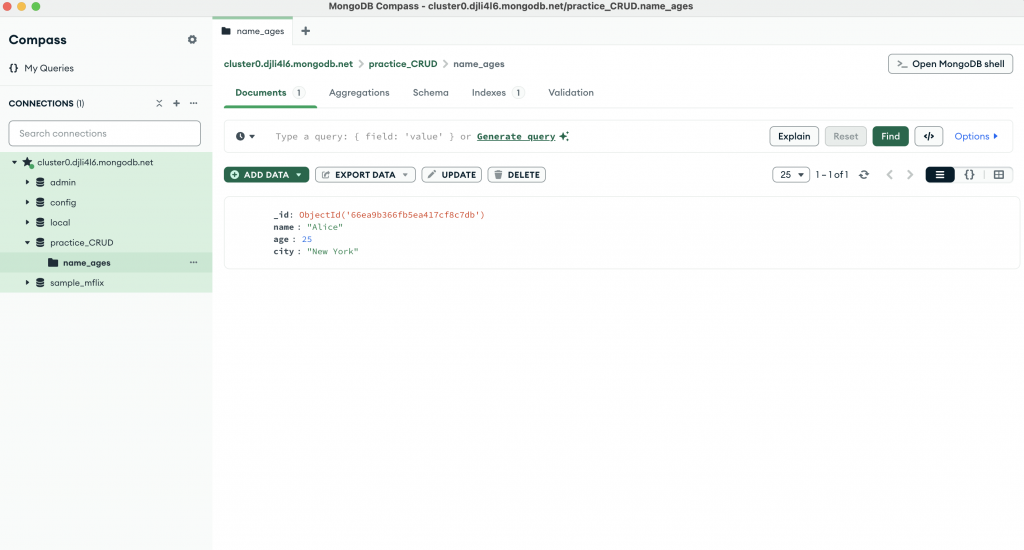Export query to language code icon
1024x550 pixels.
928,136
